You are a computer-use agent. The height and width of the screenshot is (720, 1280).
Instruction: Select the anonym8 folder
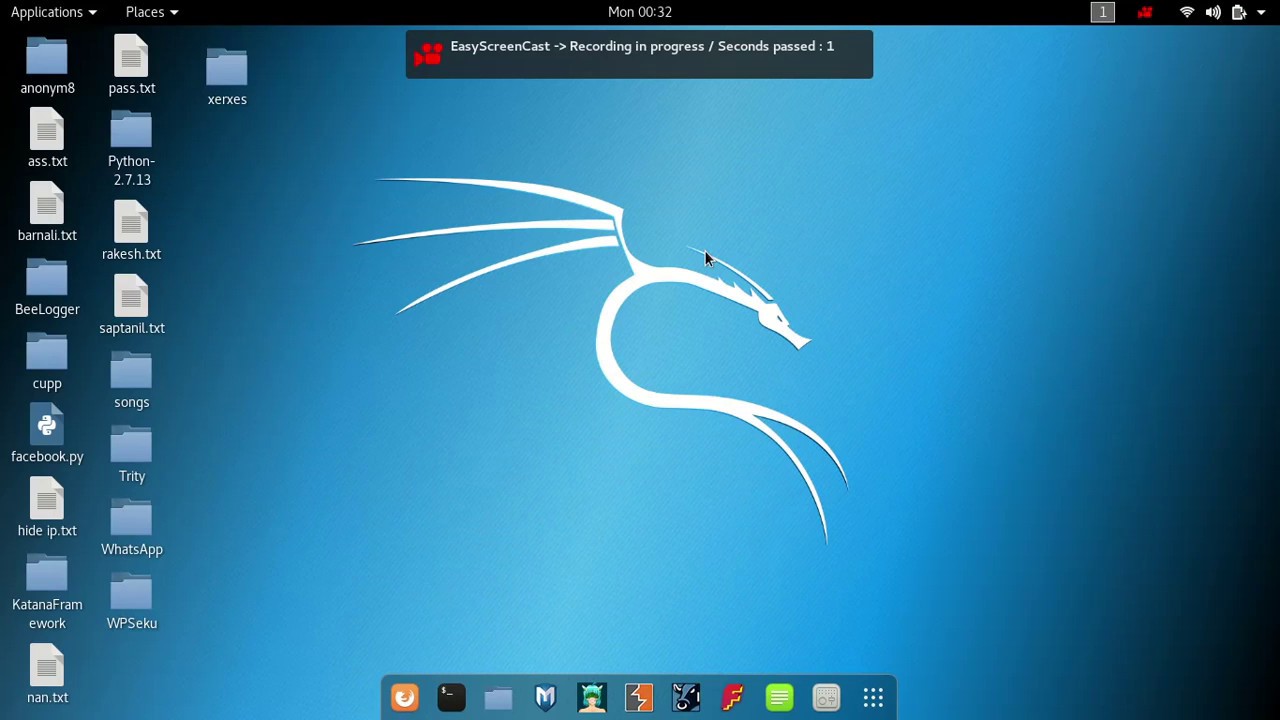click(x=47, y=66)
